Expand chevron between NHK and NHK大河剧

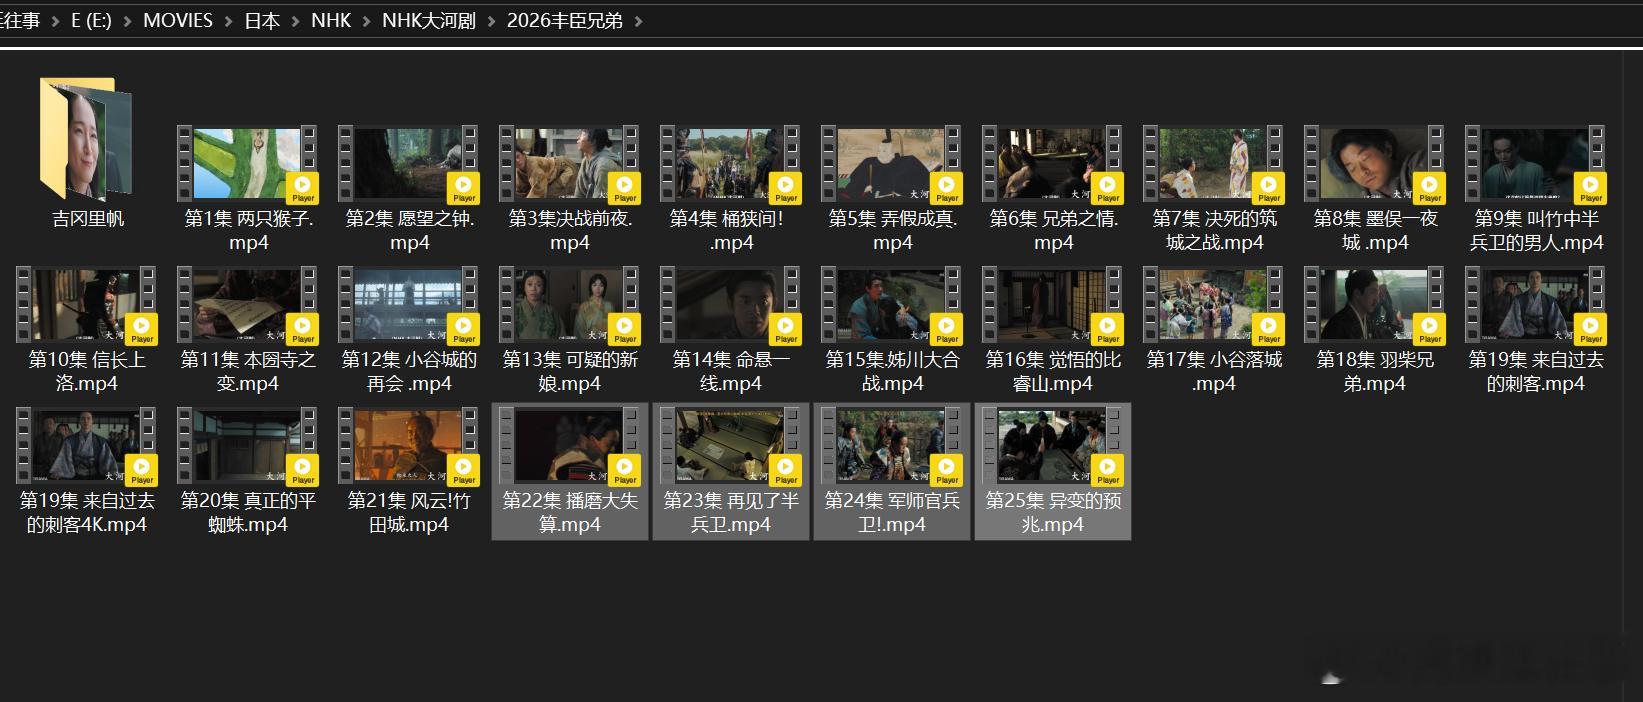(x=367, y=20)
